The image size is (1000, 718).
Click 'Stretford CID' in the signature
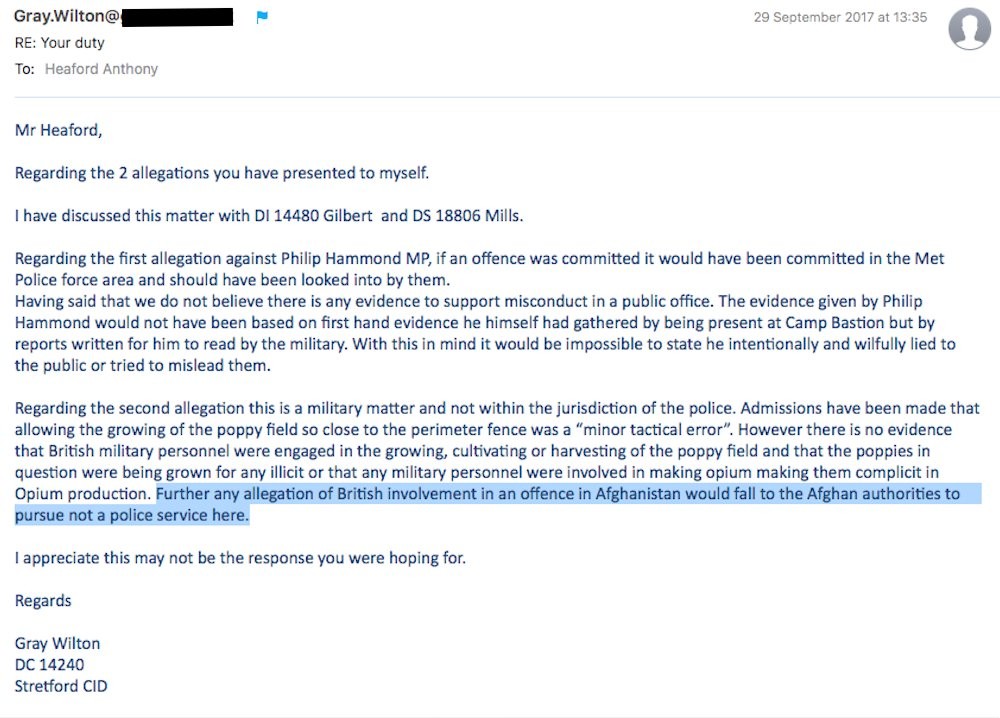coord(61,686)
